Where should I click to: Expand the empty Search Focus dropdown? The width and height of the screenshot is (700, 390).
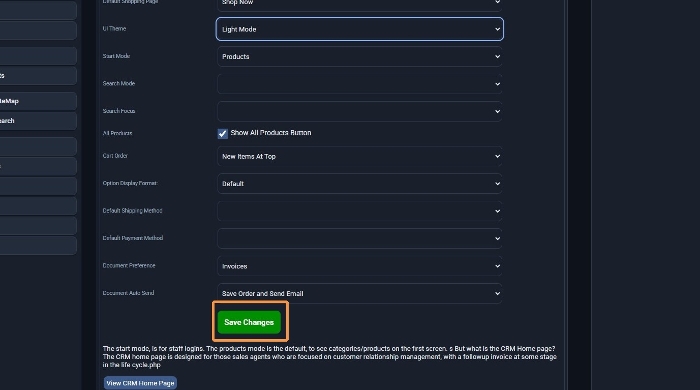[x=359, y=111]
